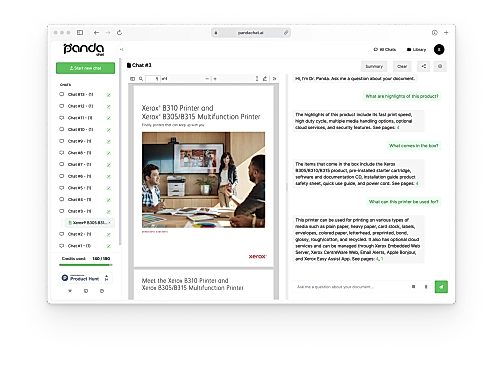Image resolution: width=503 pixels, height=368 pixels.
Task: Click green check icon beside Chat #13
Action: pyautogui.click(x=109, y=95)
